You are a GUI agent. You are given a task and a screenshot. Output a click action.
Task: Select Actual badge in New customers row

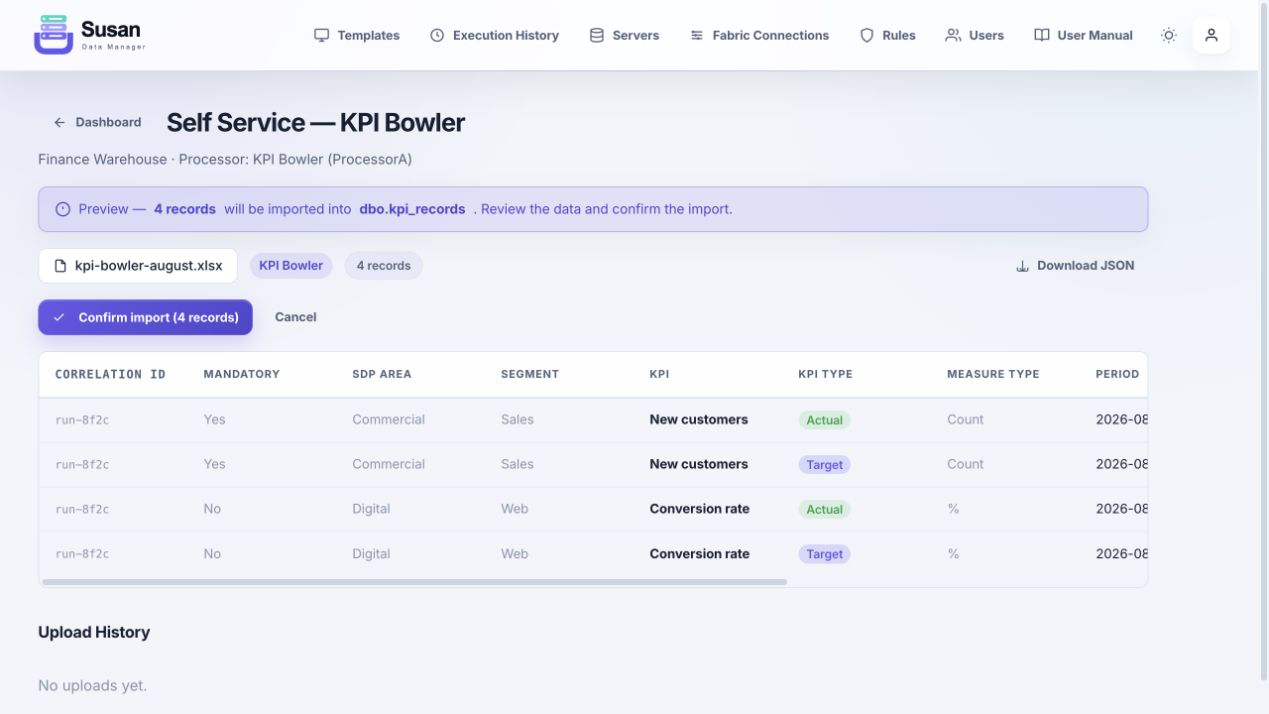pos(824,420)
